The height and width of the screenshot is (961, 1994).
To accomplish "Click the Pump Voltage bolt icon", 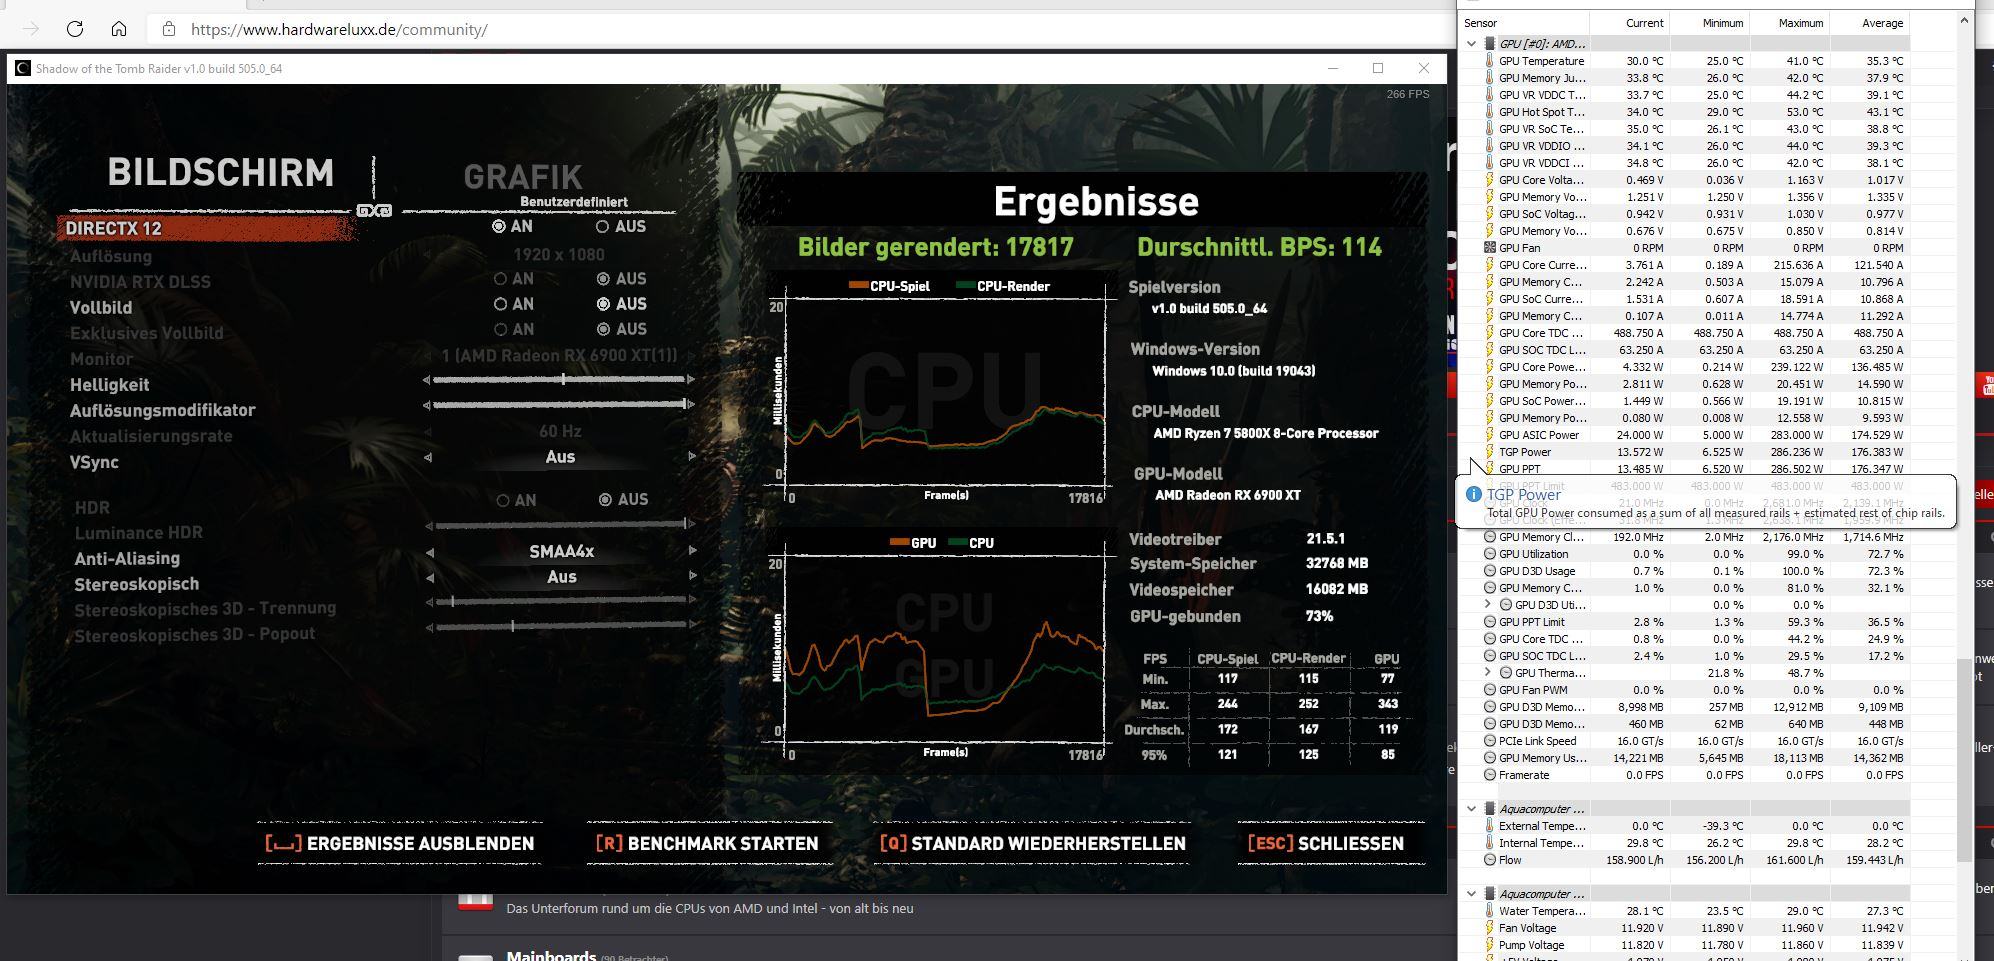I will coord(1489,945).
